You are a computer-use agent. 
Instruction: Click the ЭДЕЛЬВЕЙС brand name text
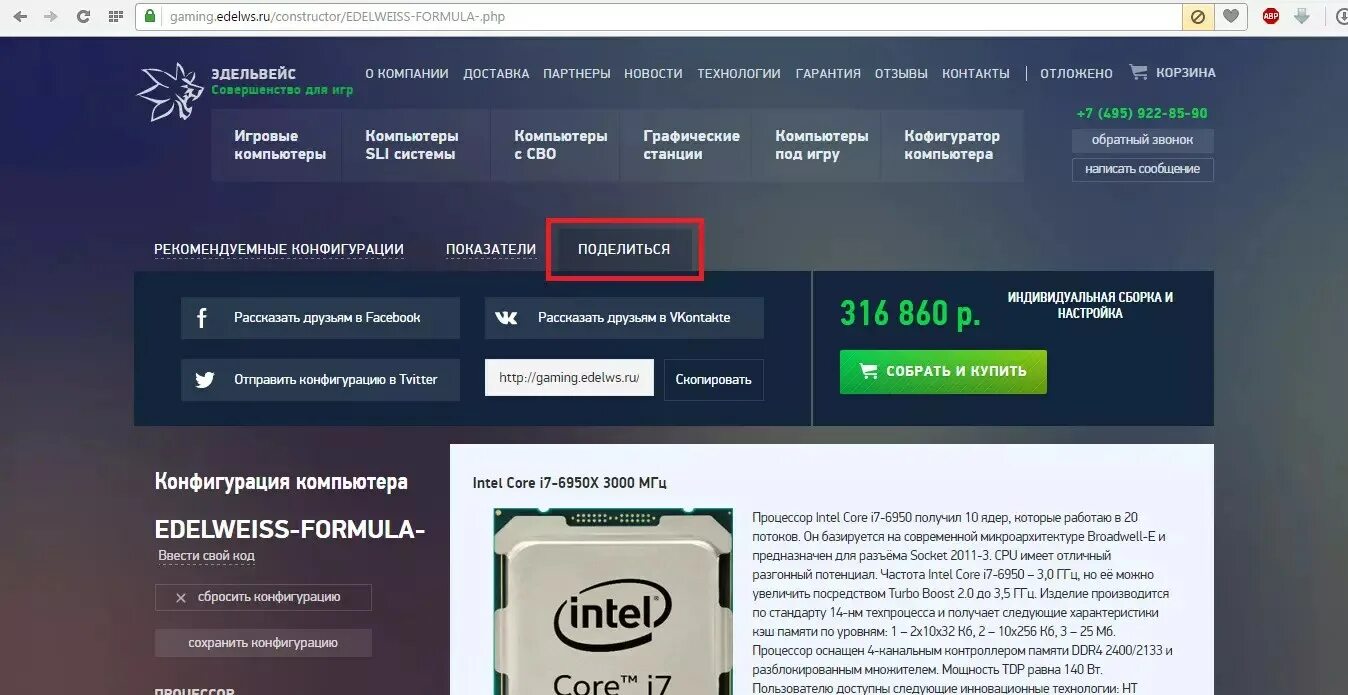pyautogui.click(x=254, y=74)
